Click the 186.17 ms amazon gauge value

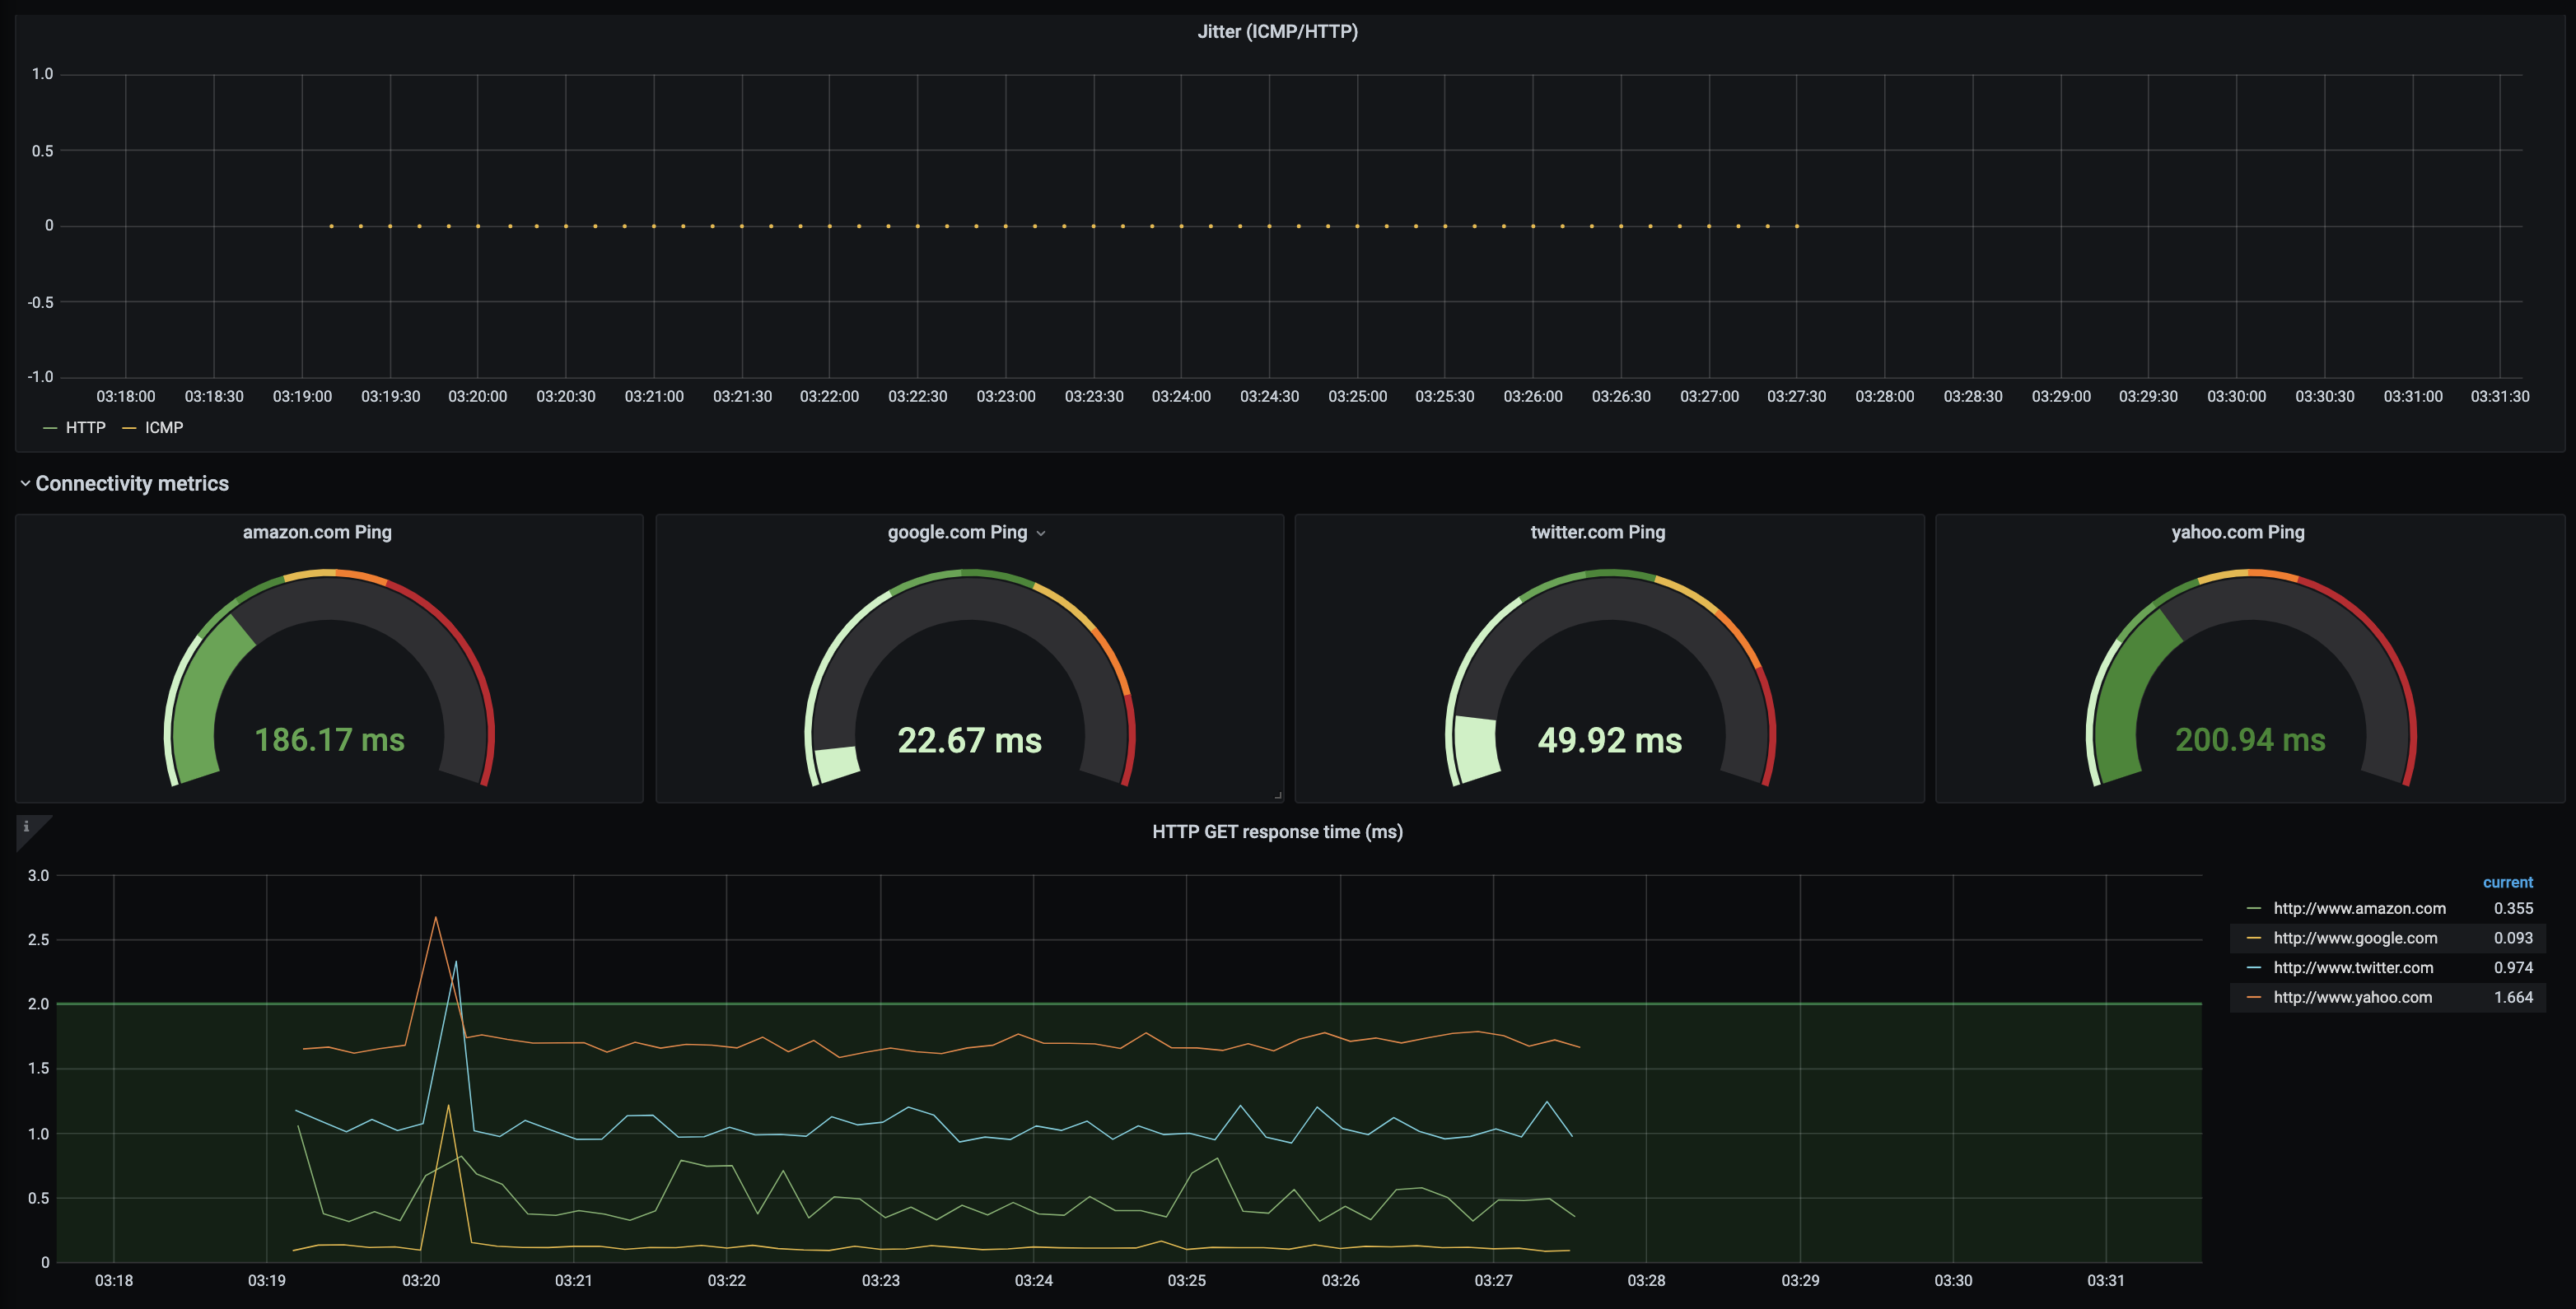tap(329, 740)
